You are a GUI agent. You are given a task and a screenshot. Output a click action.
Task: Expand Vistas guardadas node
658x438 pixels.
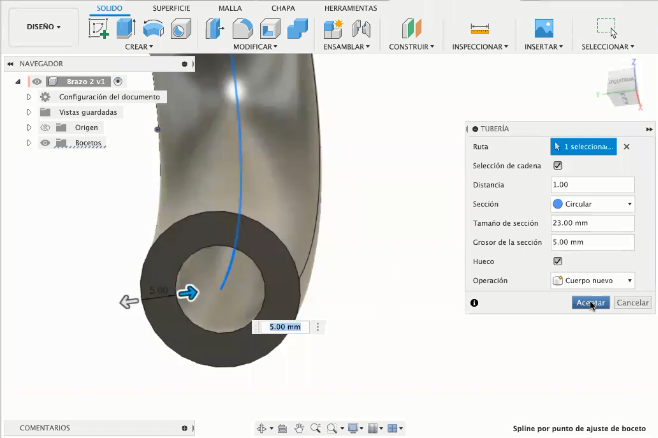point(29,112)
